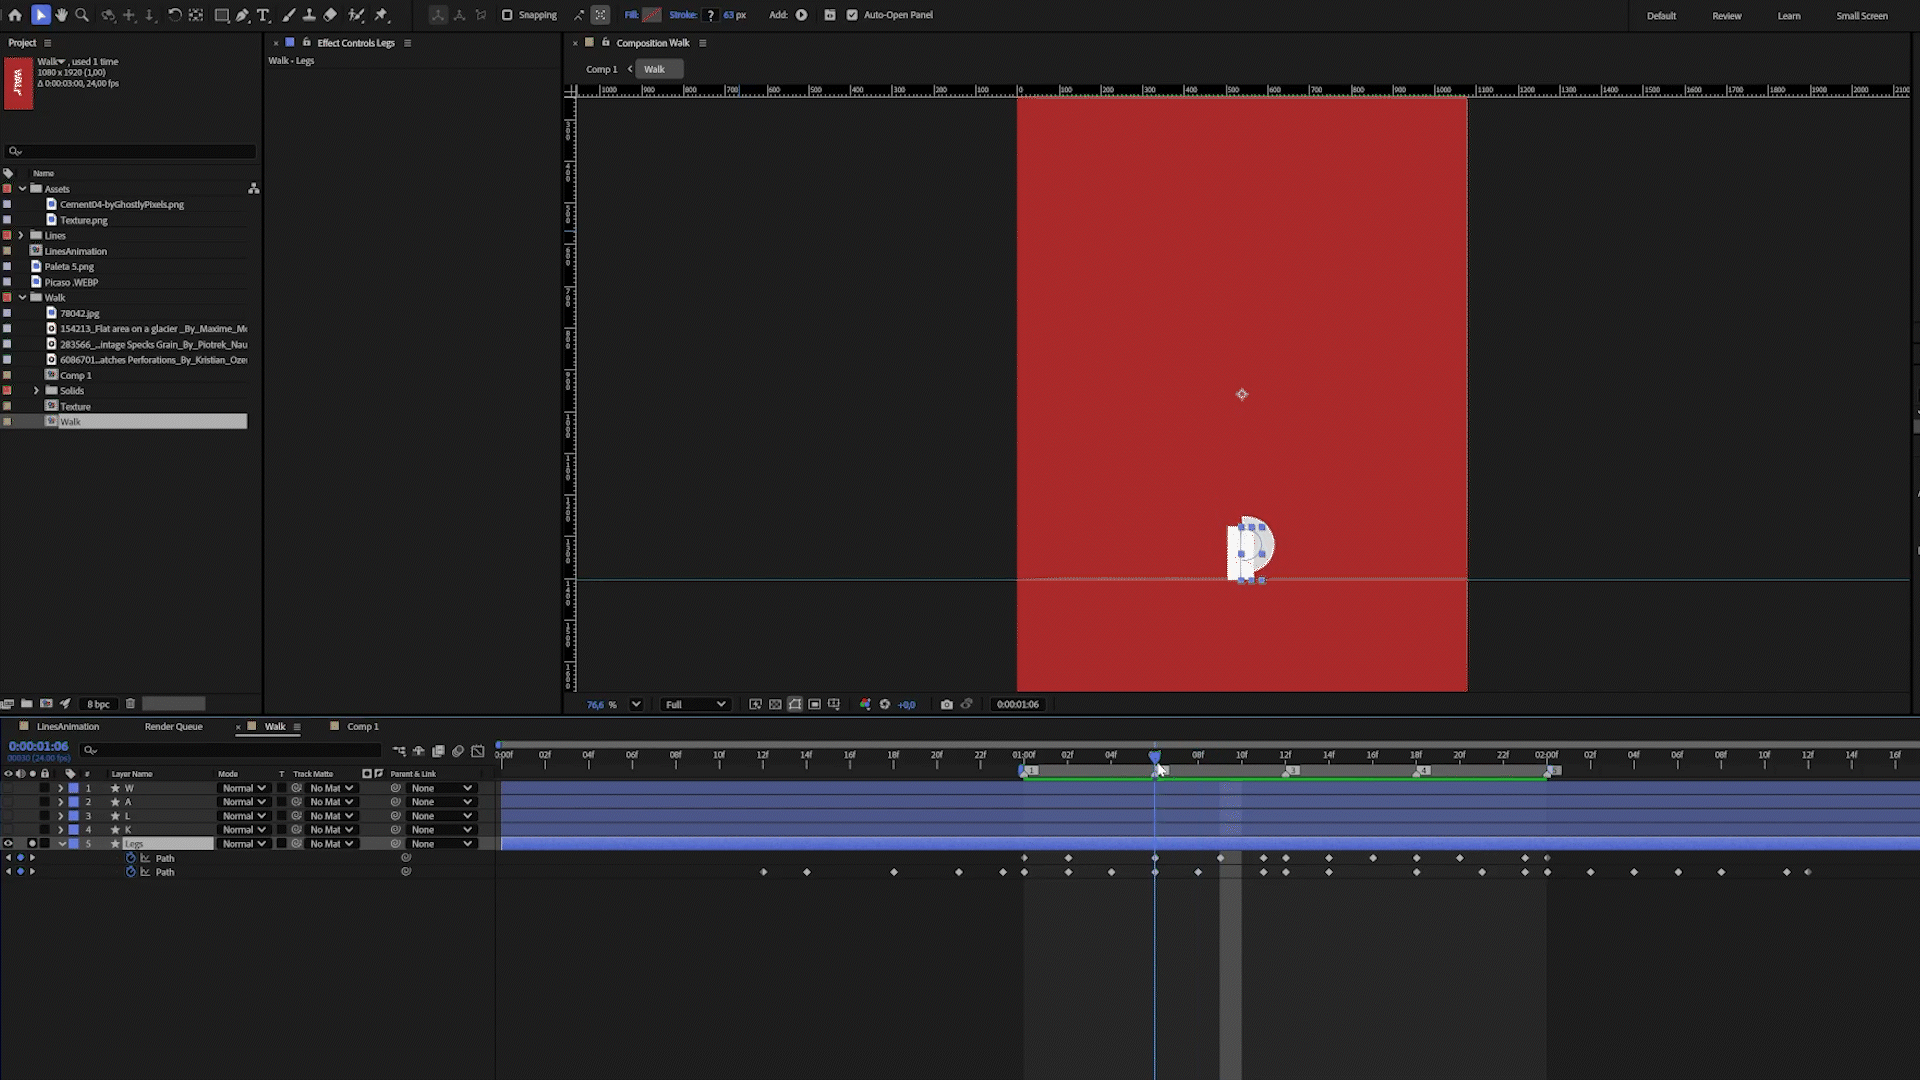The image size is (1920, 1080).
Task: Expand the Lines folder in Project panel
Action: click(x=21, y=235)
